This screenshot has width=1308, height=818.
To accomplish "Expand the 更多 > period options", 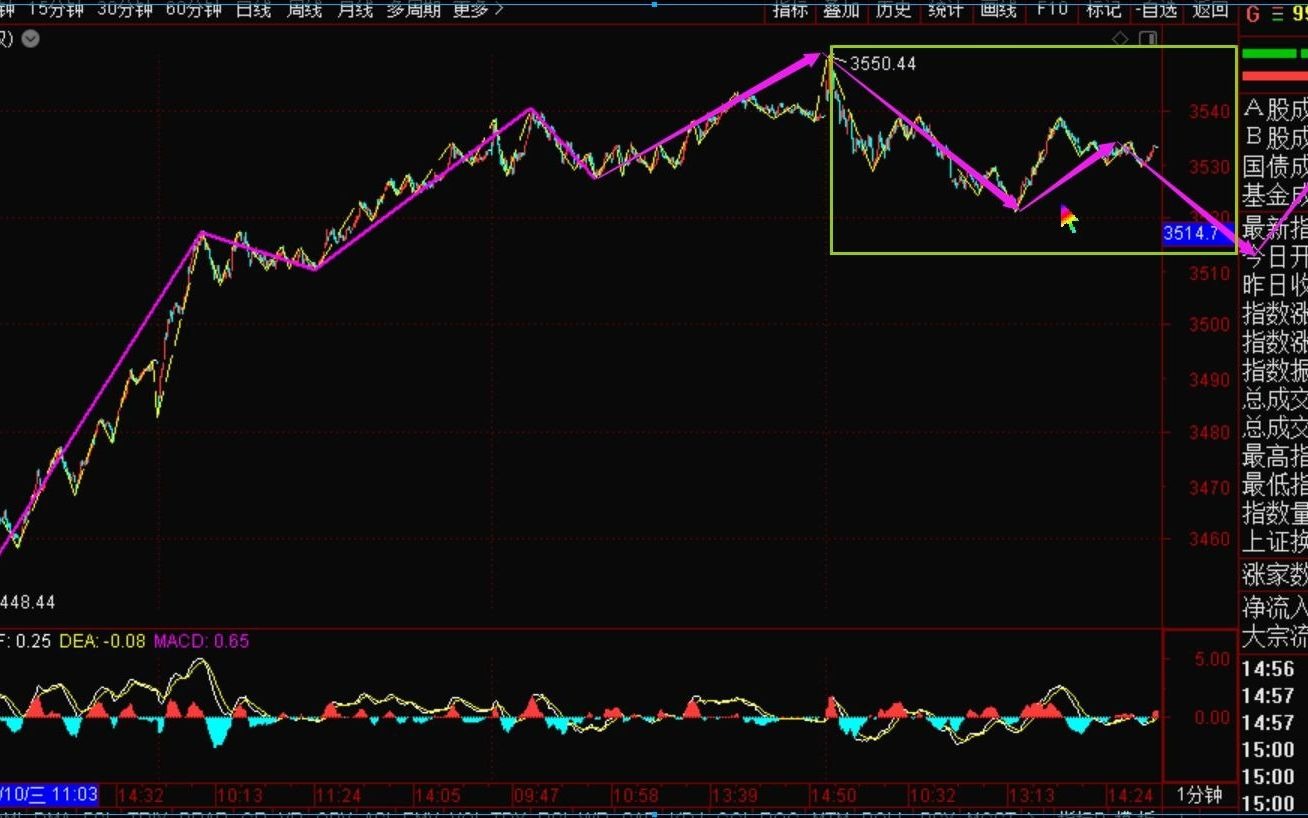I will pyautogui.click(x=478, y=9).
